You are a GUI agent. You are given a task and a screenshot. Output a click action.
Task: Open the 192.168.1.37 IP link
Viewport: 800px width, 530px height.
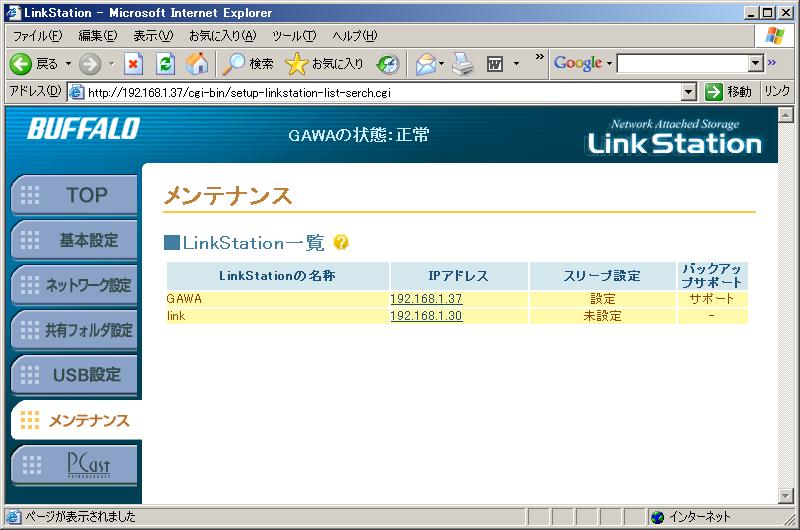coord(426,299)
